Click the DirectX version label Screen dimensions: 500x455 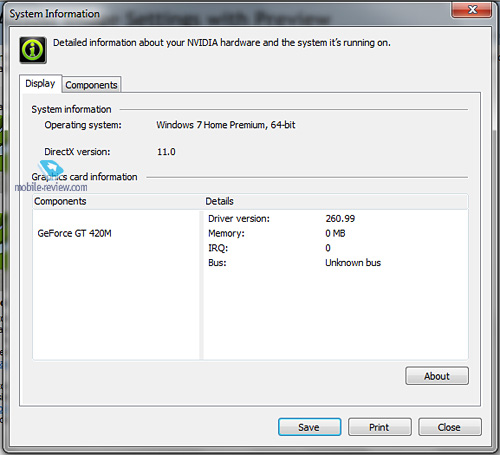pos(77,152)
